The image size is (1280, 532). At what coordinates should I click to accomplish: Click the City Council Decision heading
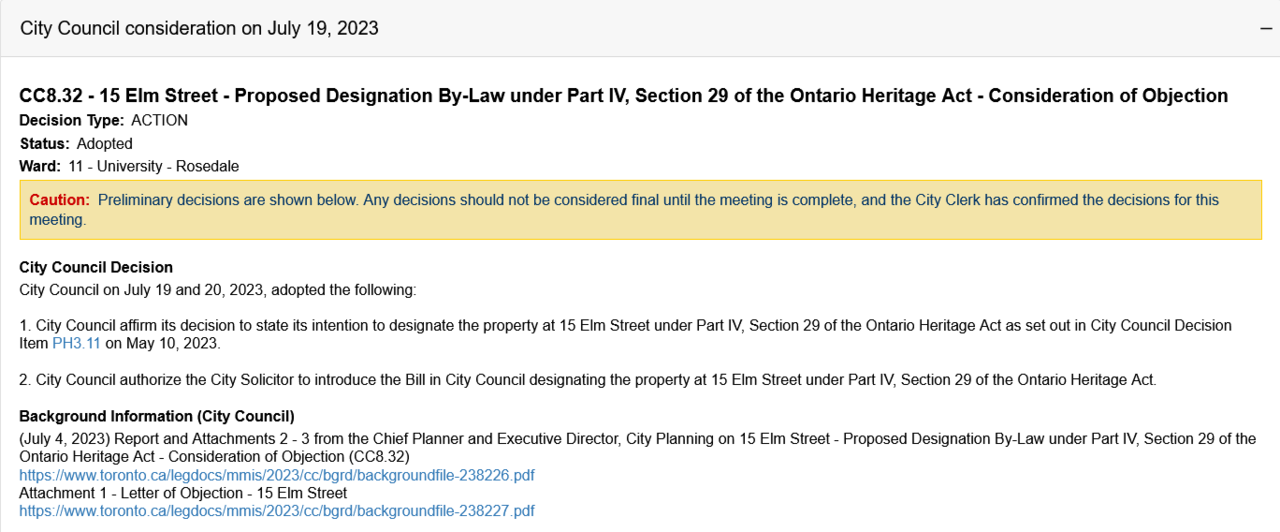[x=96, y=267]
